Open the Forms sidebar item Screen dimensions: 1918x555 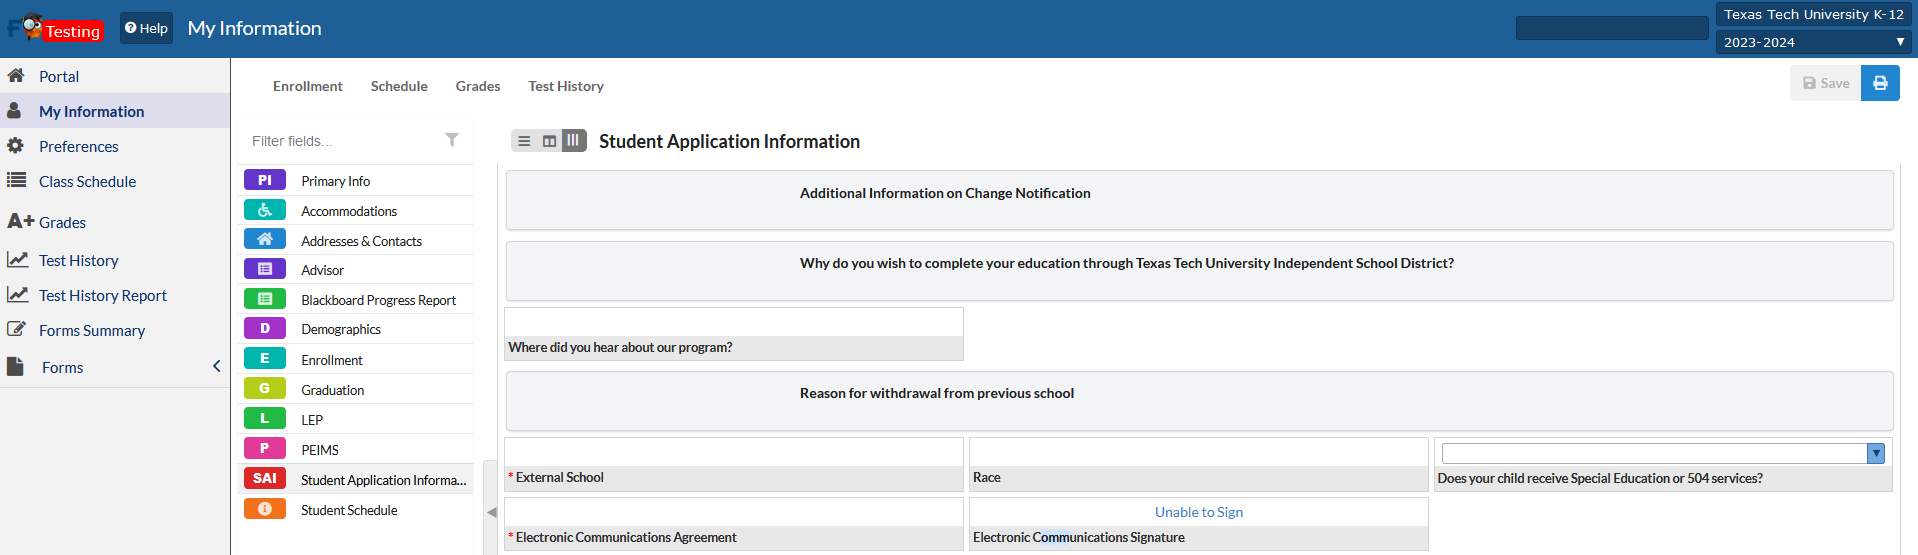pyautogui.click(x=62, y=367)
